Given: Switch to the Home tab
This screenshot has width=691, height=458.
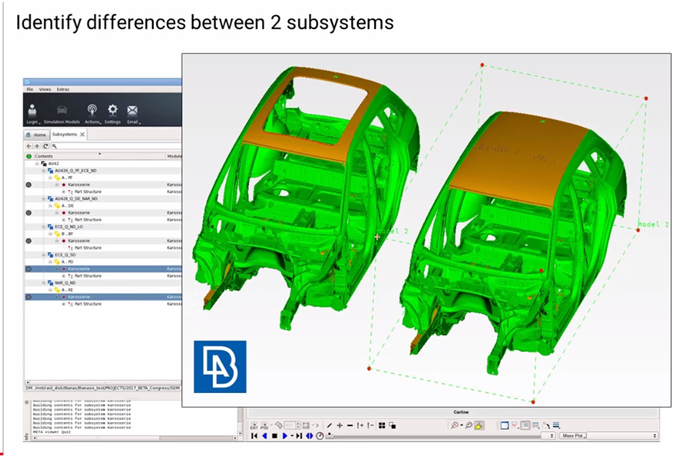Looking at the screenshot, I should 37,134.
